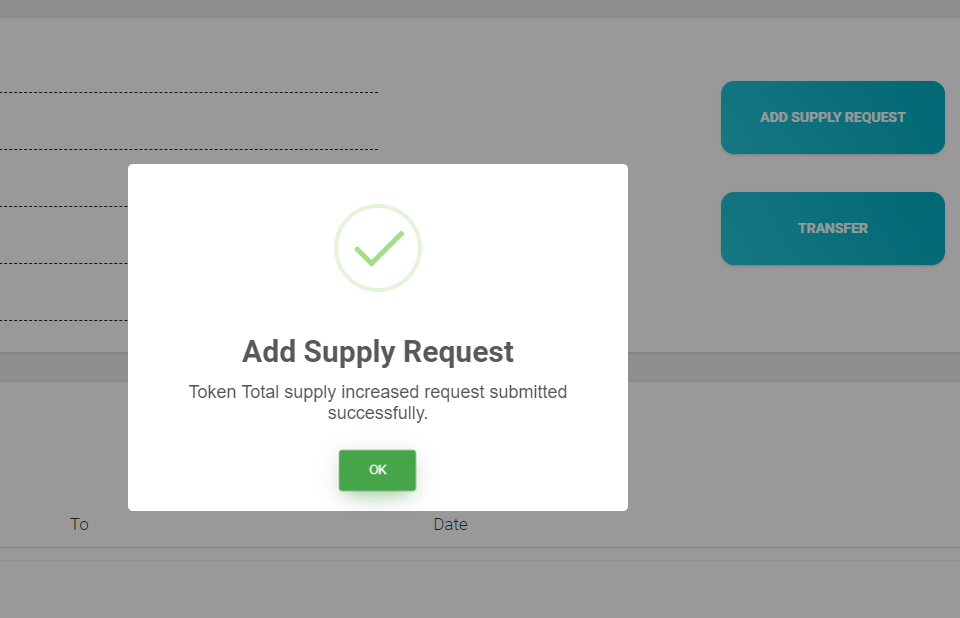960x618 pixels.
Task: Click the gray divider band above the table
Action: (x=800, y=366)
